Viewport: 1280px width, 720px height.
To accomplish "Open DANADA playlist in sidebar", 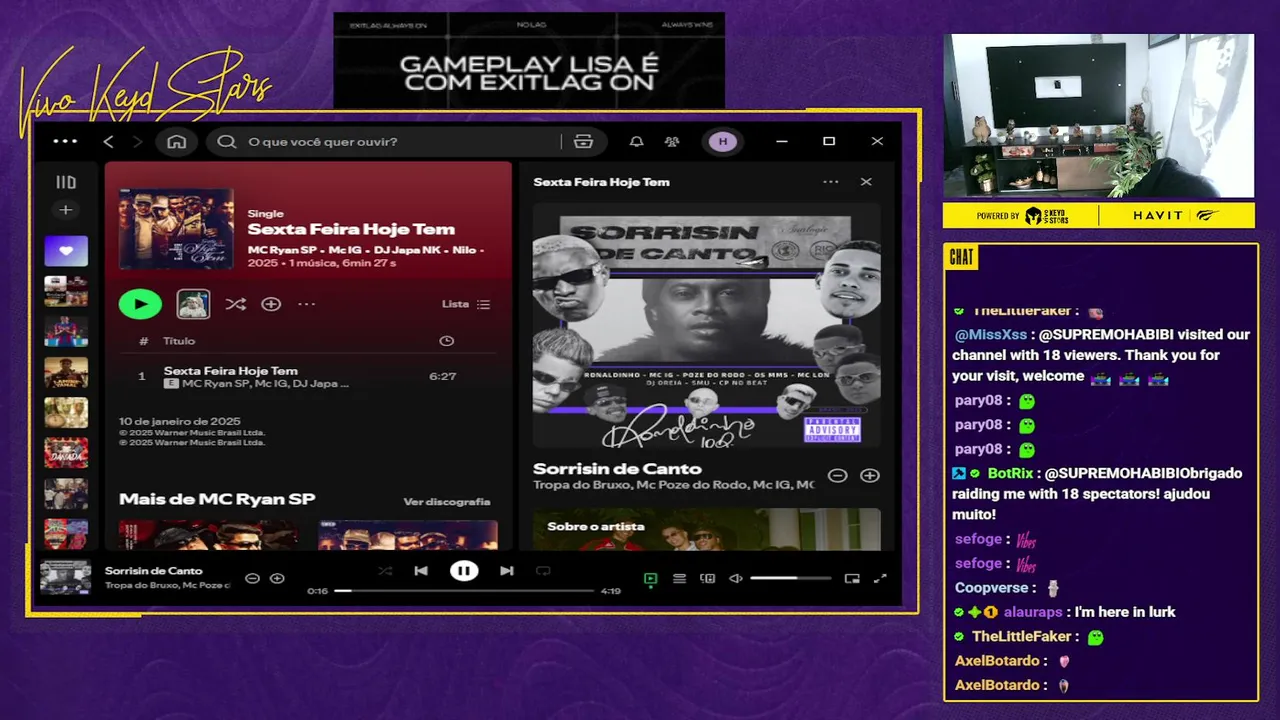I will [x=66, y=453].
